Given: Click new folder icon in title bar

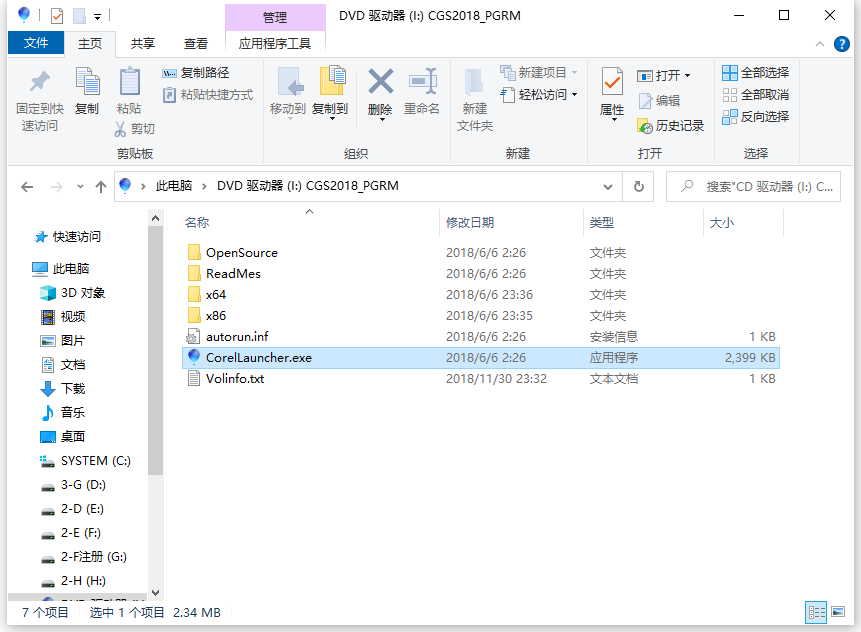Looking at the screenshot, I should pyautogui.click(x=80, y=16).
